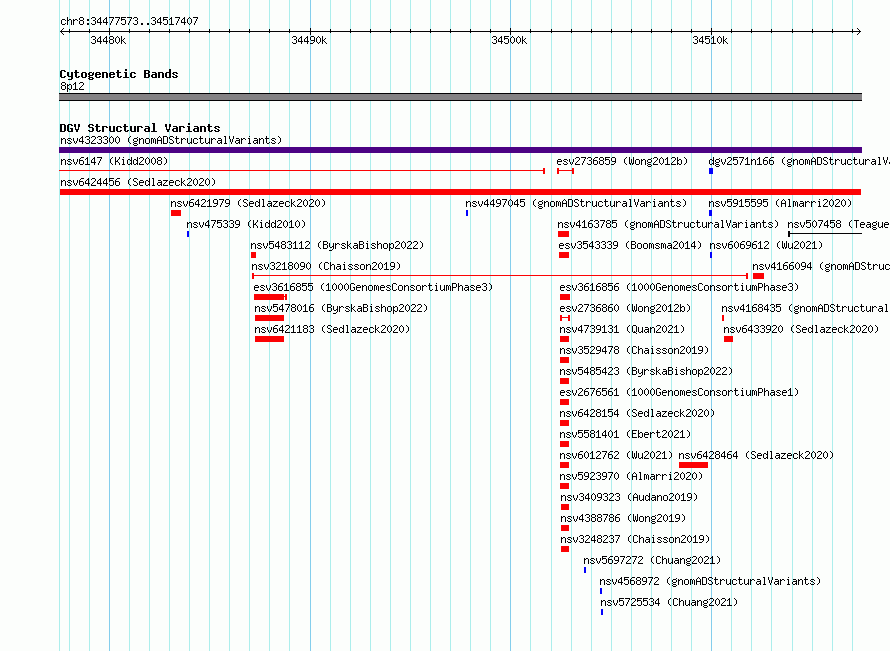Viewport: 890px width, 651px height.
Task: Click the DGV Structural Variants track title
Action: coord(140,128)
